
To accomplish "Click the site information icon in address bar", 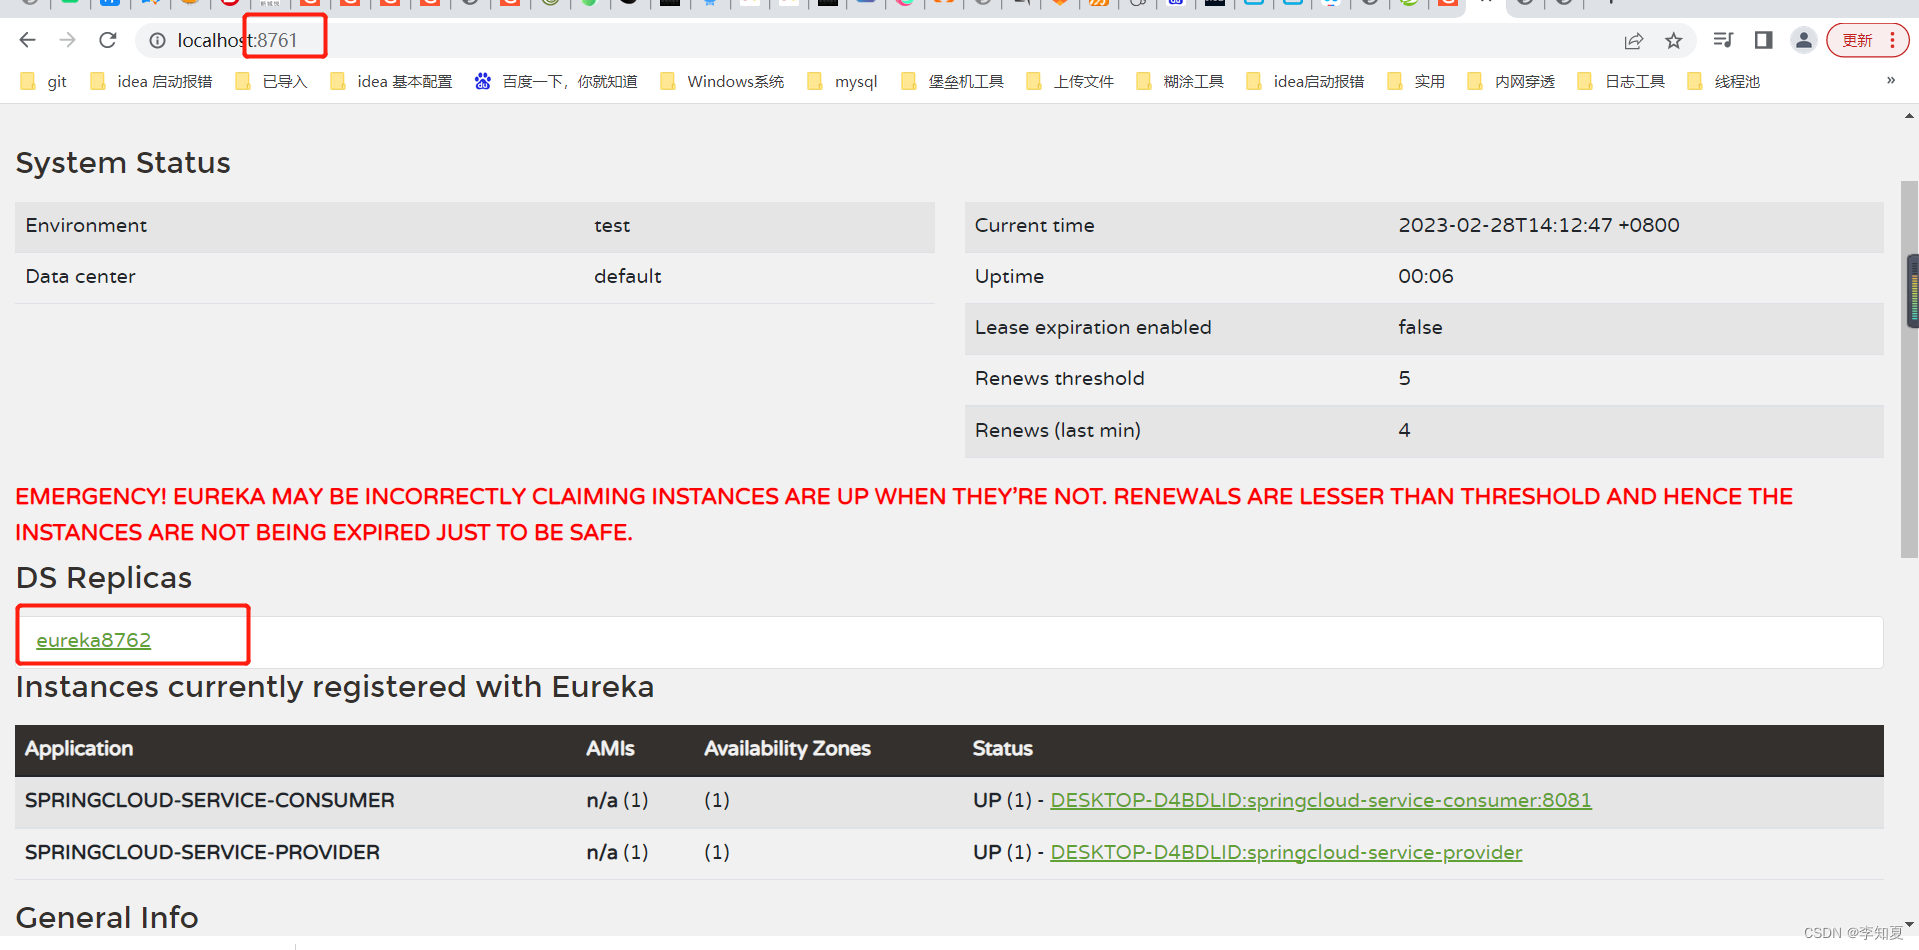I will pos(157,40).
